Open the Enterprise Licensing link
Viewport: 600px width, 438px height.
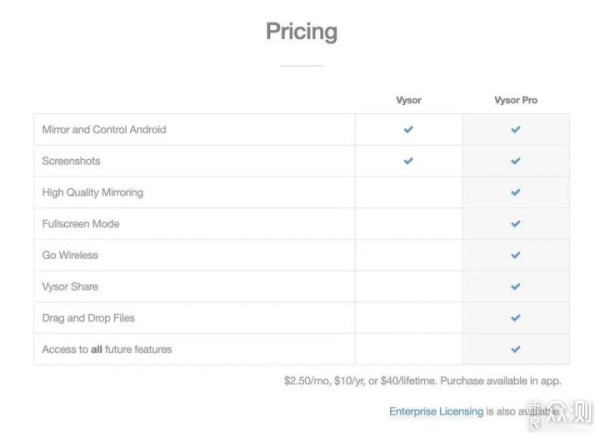(x=436, y=411)
